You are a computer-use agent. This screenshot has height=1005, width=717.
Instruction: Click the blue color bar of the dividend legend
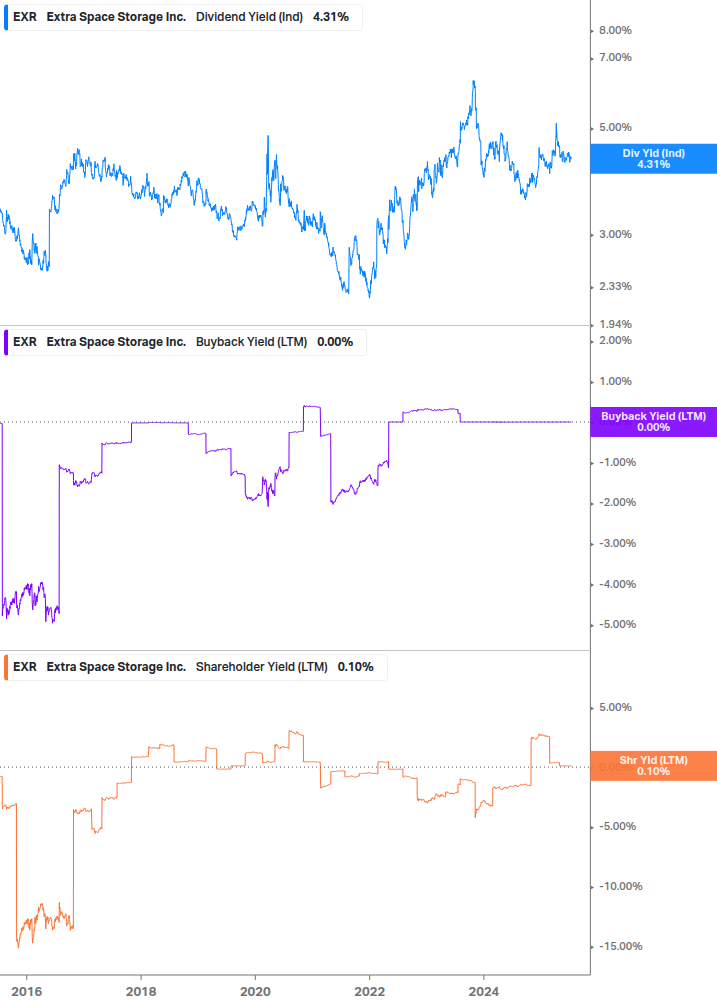(6, 17)
